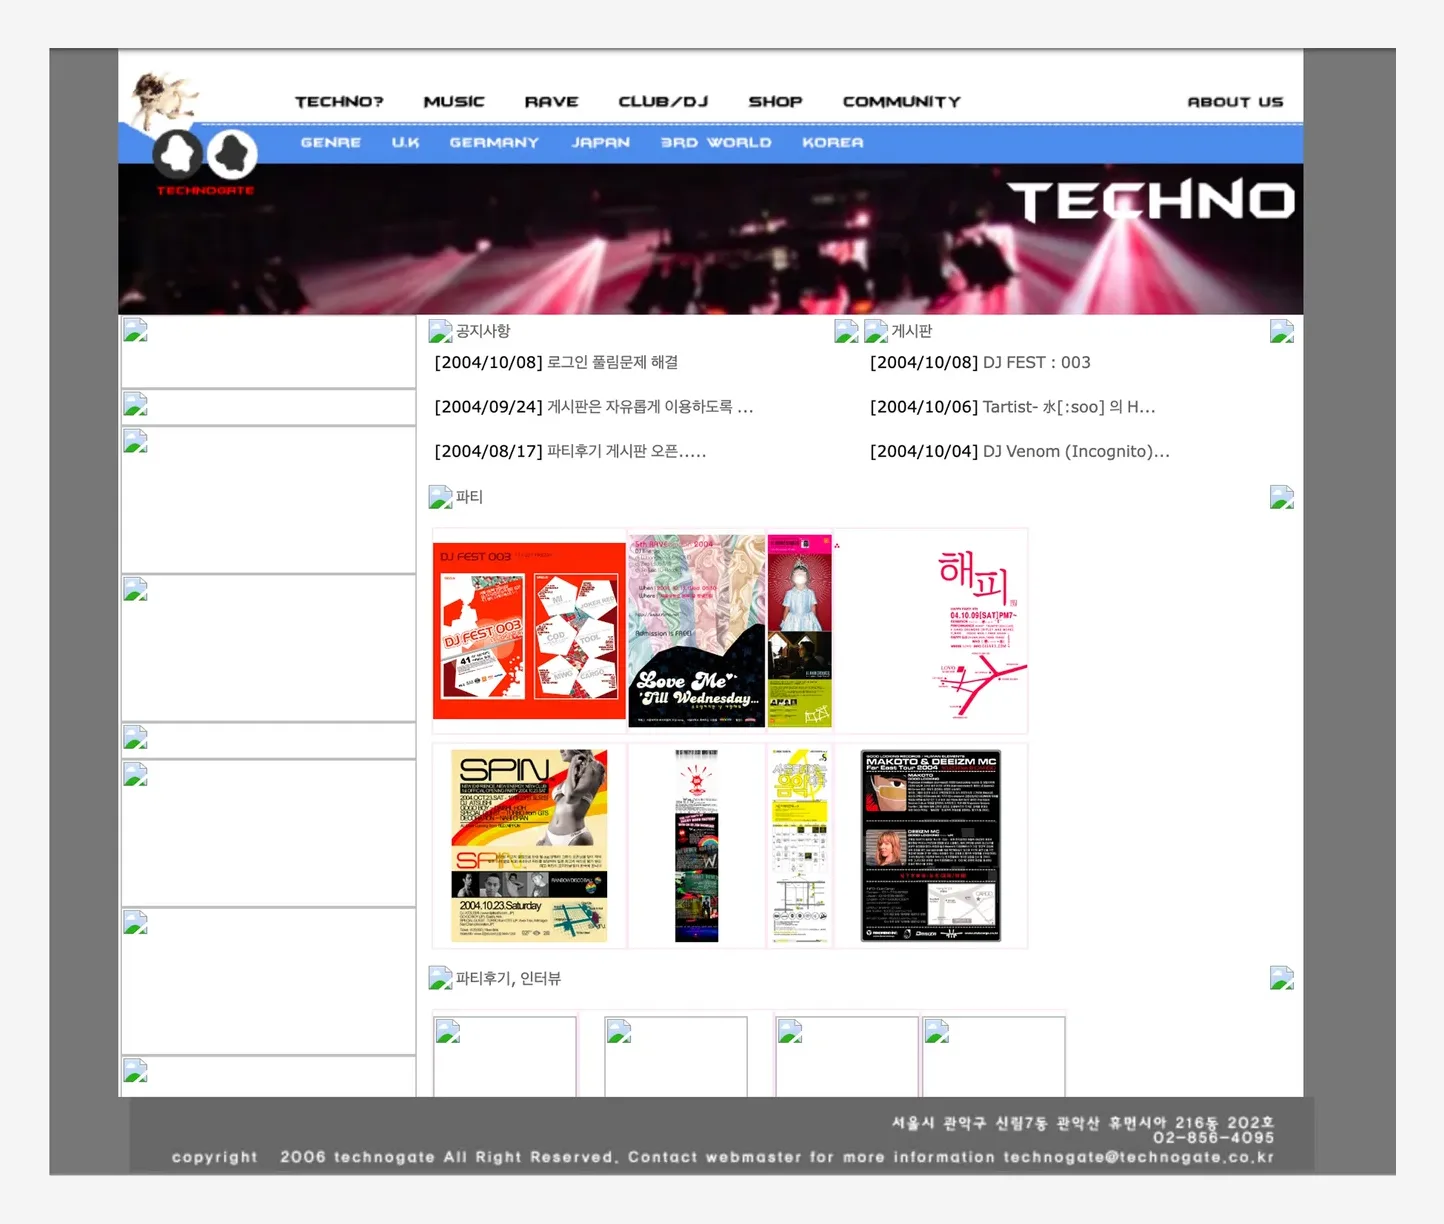Select the 3RD WORLD submenu item
Viewport: 1444px width, 1224px height.
point(716,143)
